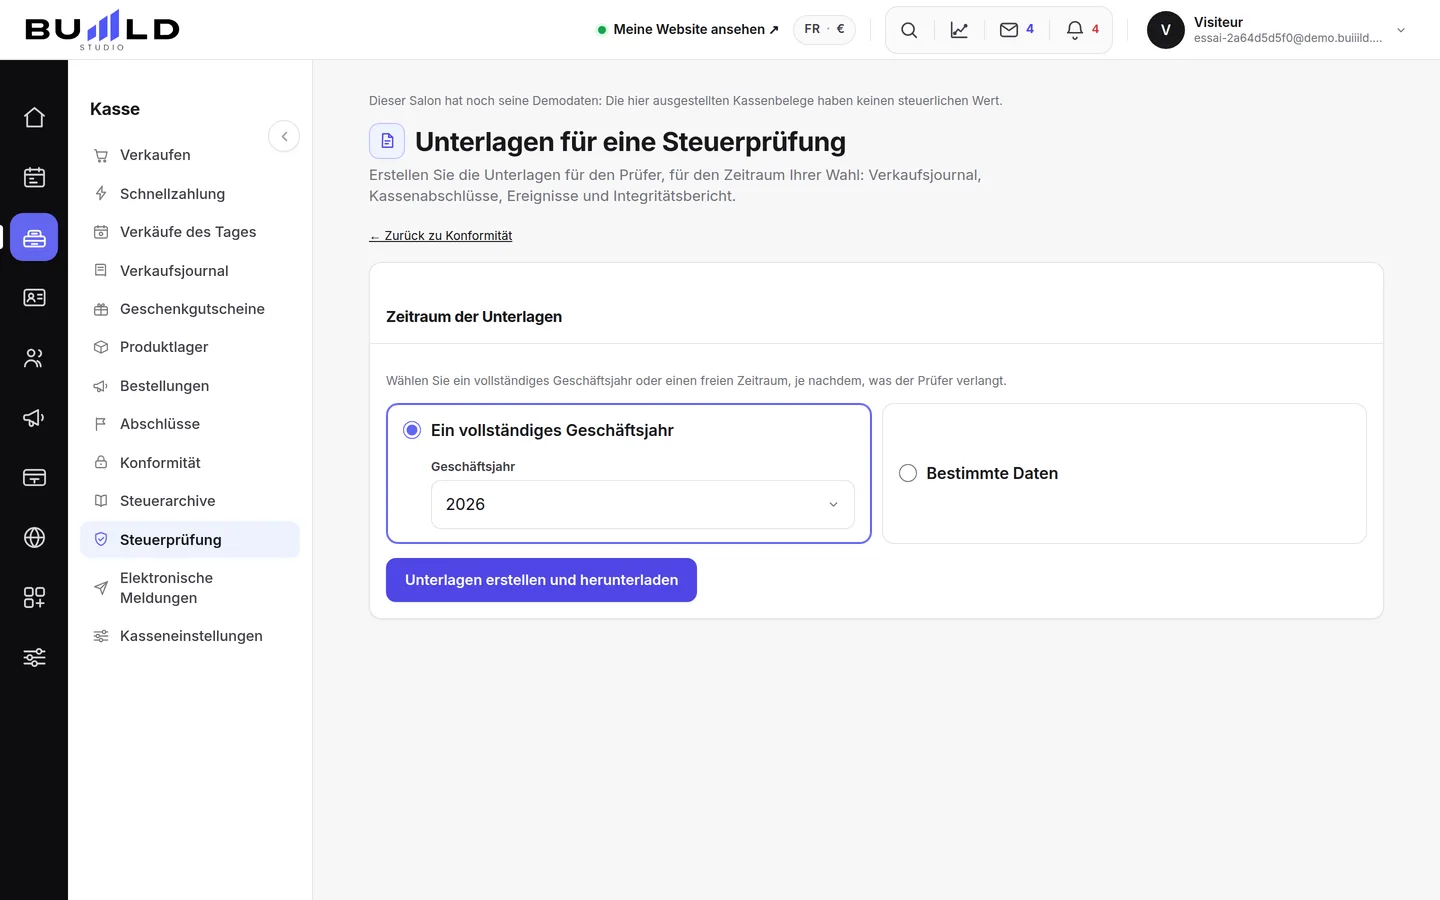The image size is (1440, 900).
Task: Open the Bestellungen menu item
Action: (190, 386)
